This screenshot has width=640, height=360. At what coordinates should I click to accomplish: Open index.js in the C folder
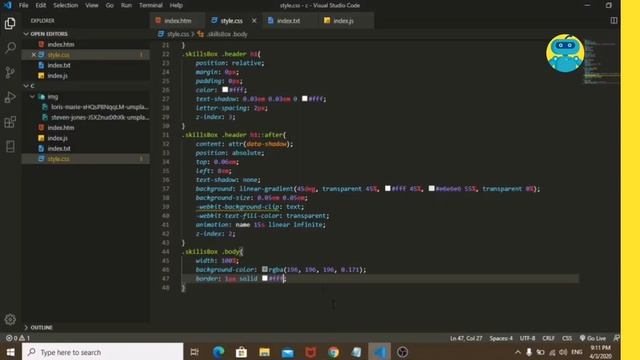58,138
